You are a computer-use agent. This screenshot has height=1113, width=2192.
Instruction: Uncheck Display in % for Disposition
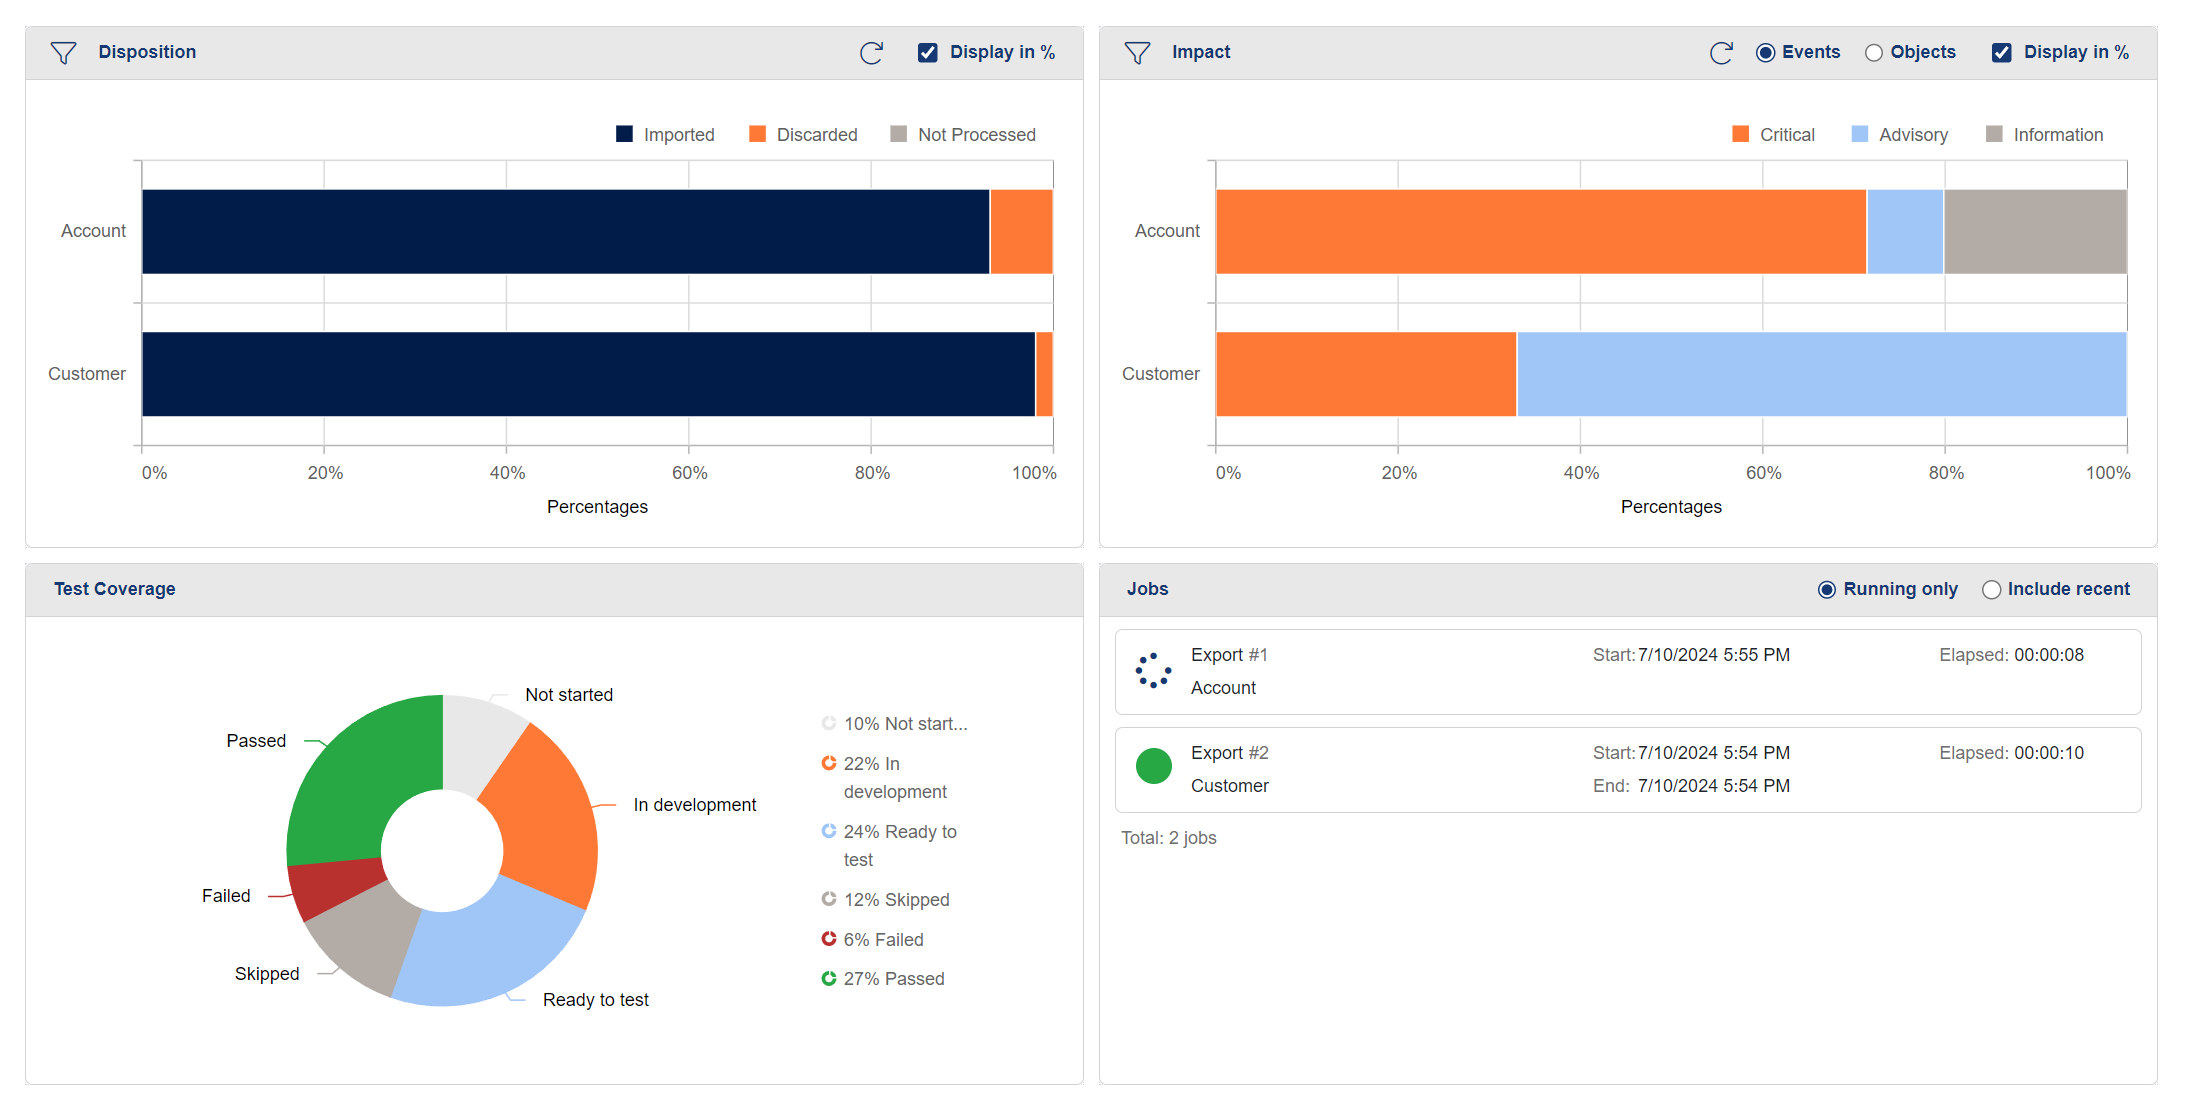(x=928, y=53)
